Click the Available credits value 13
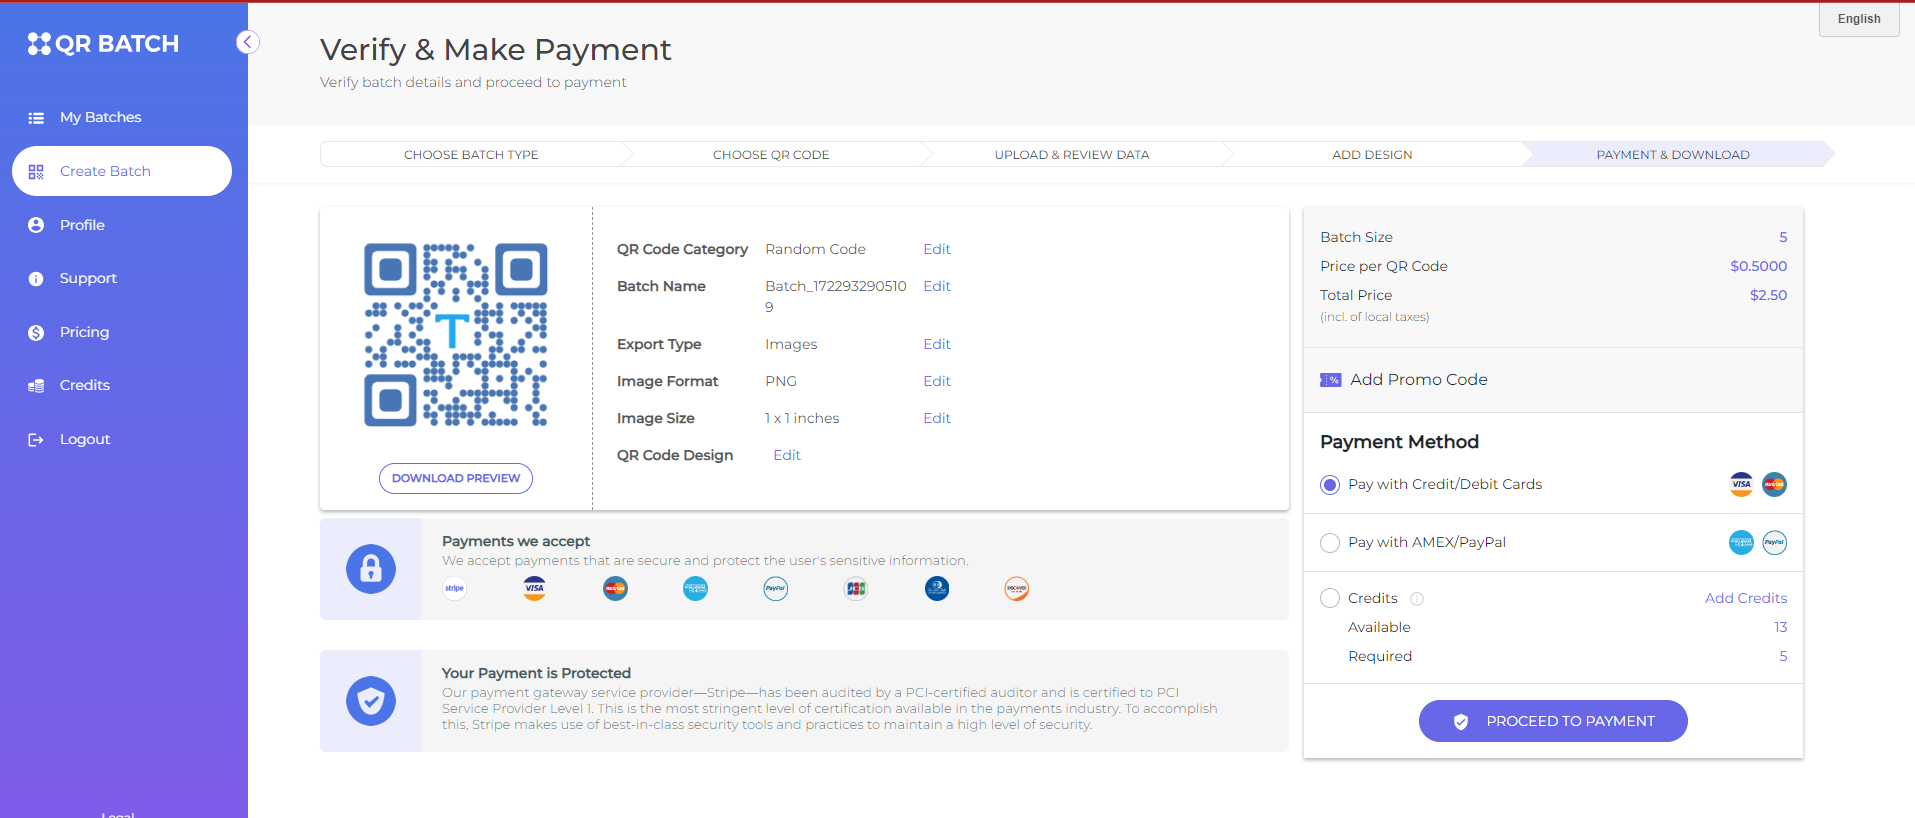The image size is (1915, 818). (x=1781, y=627)
